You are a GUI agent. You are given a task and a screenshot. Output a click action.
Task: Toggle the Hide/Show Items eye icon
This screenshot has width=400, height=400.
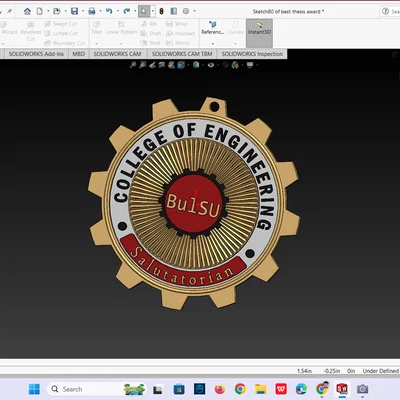tap(211, 65)
